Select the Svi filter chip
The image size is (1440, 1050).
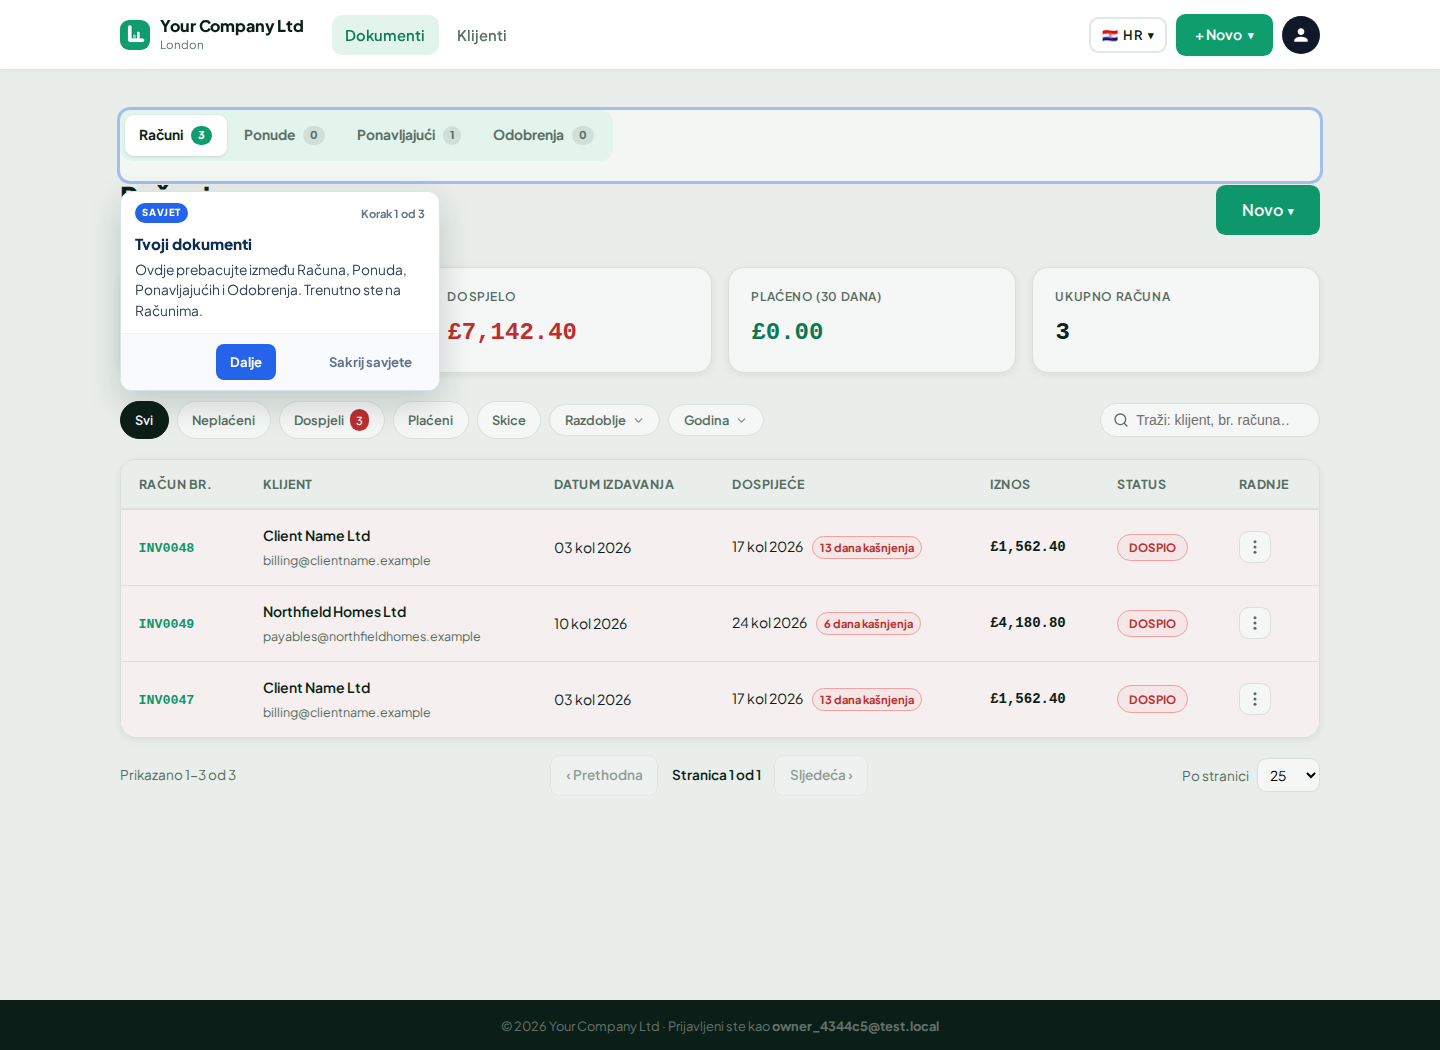coord(144,420)
